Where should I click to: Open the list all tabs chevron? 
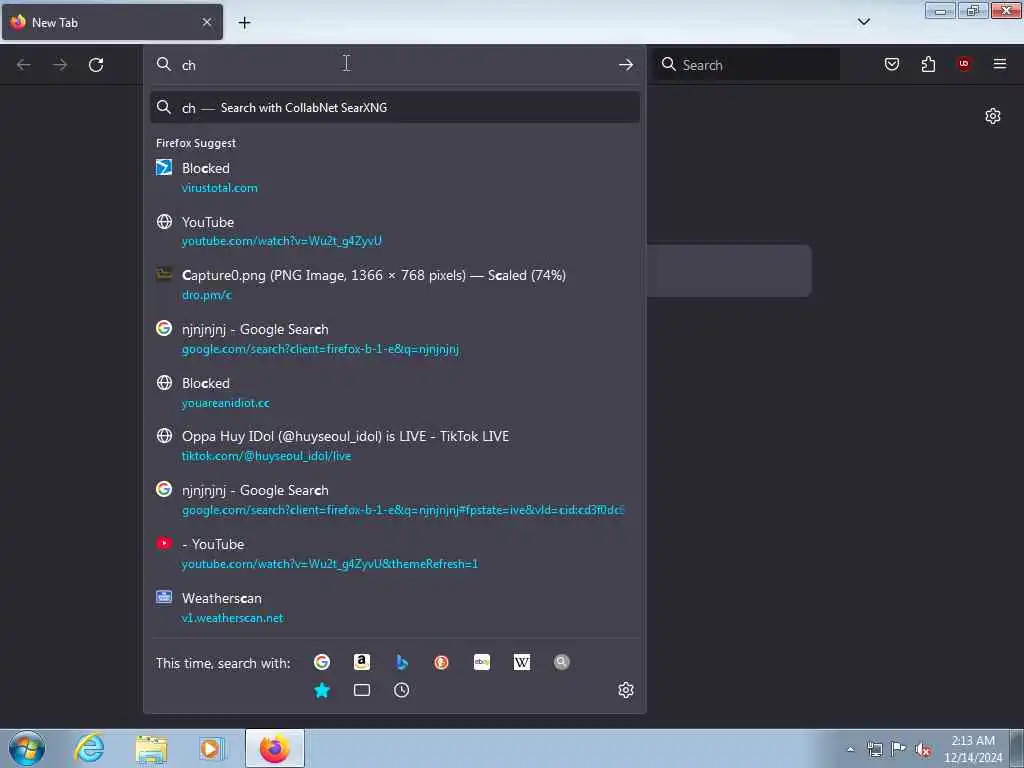[863, 22]
